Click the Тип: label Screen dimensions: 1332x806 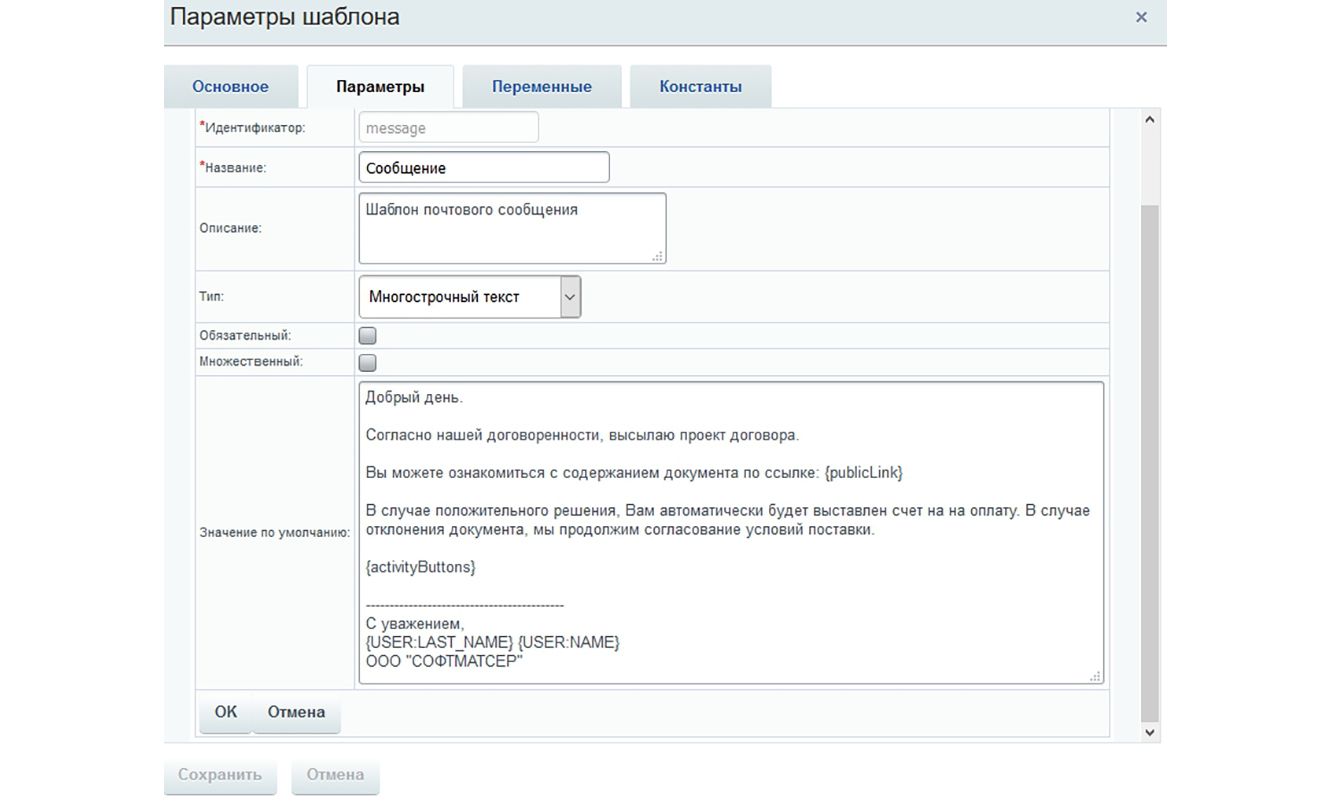[x=212, y=297]
